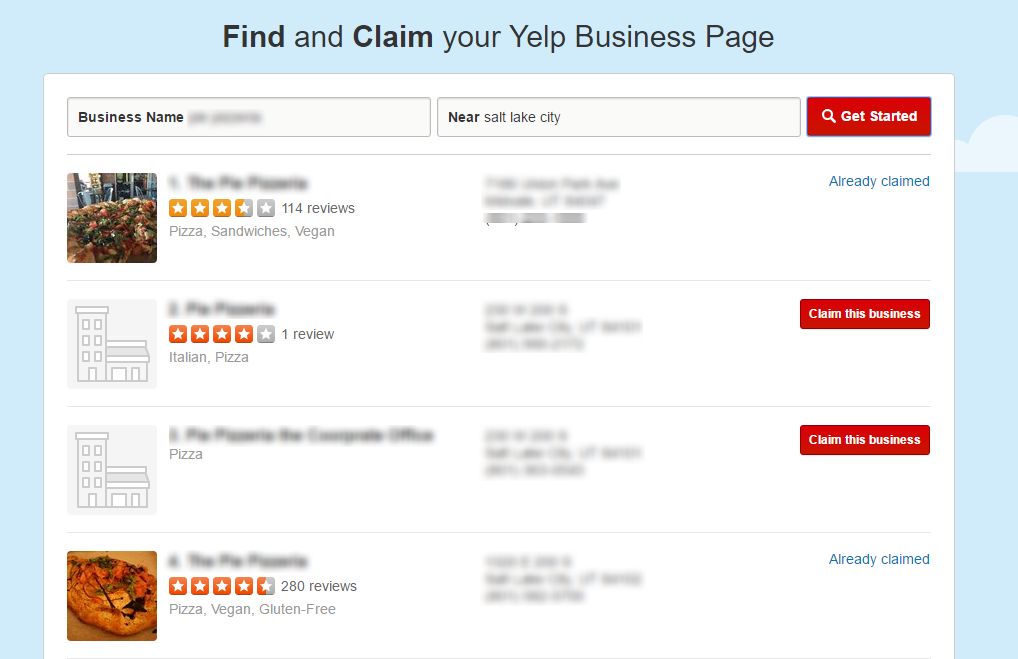Click the 'Pizza, Sandwiches, Vegan' category text
This screenshot has width=1018, height=659.
(x=252, y=231)
